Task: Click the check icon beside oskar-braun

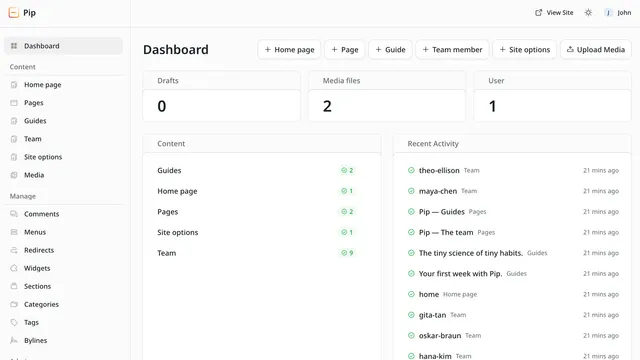Action: [411, 336]
